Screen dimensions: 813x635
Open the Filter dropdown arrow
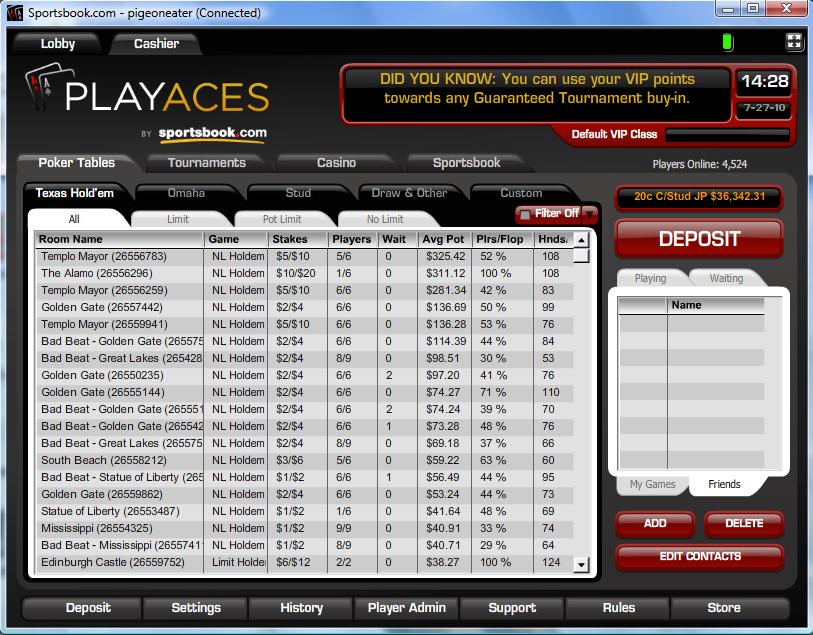[x=590, y=214]
